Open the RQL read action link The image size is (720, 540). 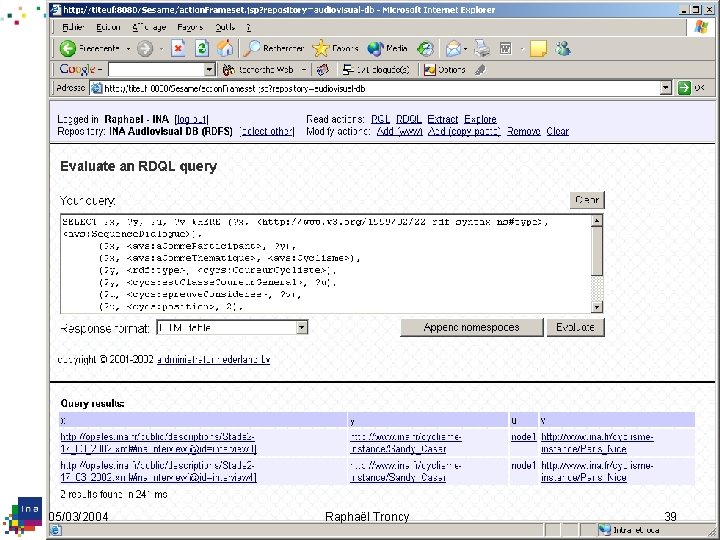[380, 119]
